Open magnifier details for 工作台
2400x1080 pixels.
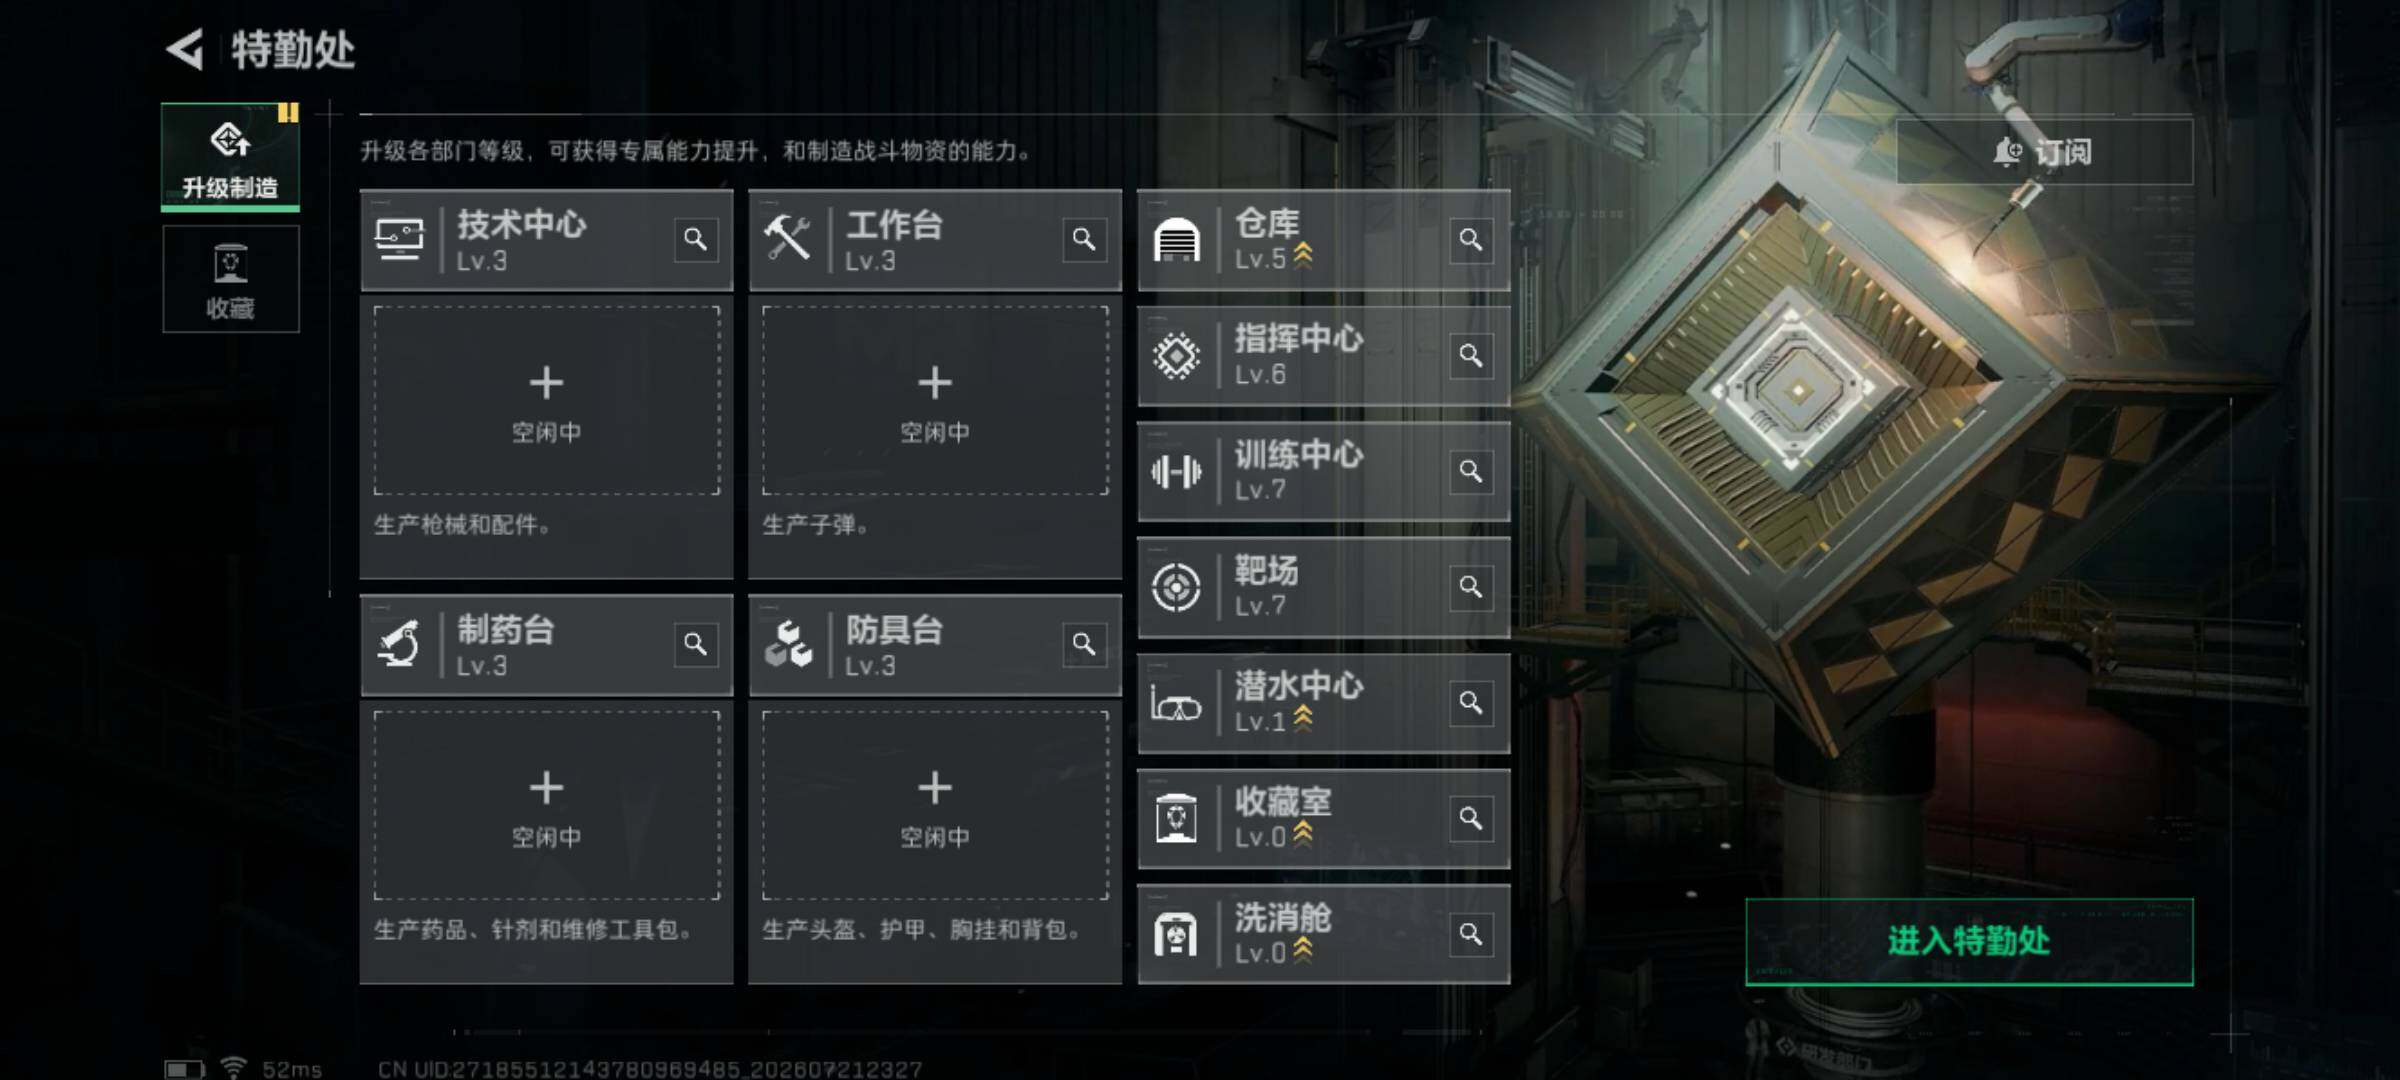(x=1084, y=240)
